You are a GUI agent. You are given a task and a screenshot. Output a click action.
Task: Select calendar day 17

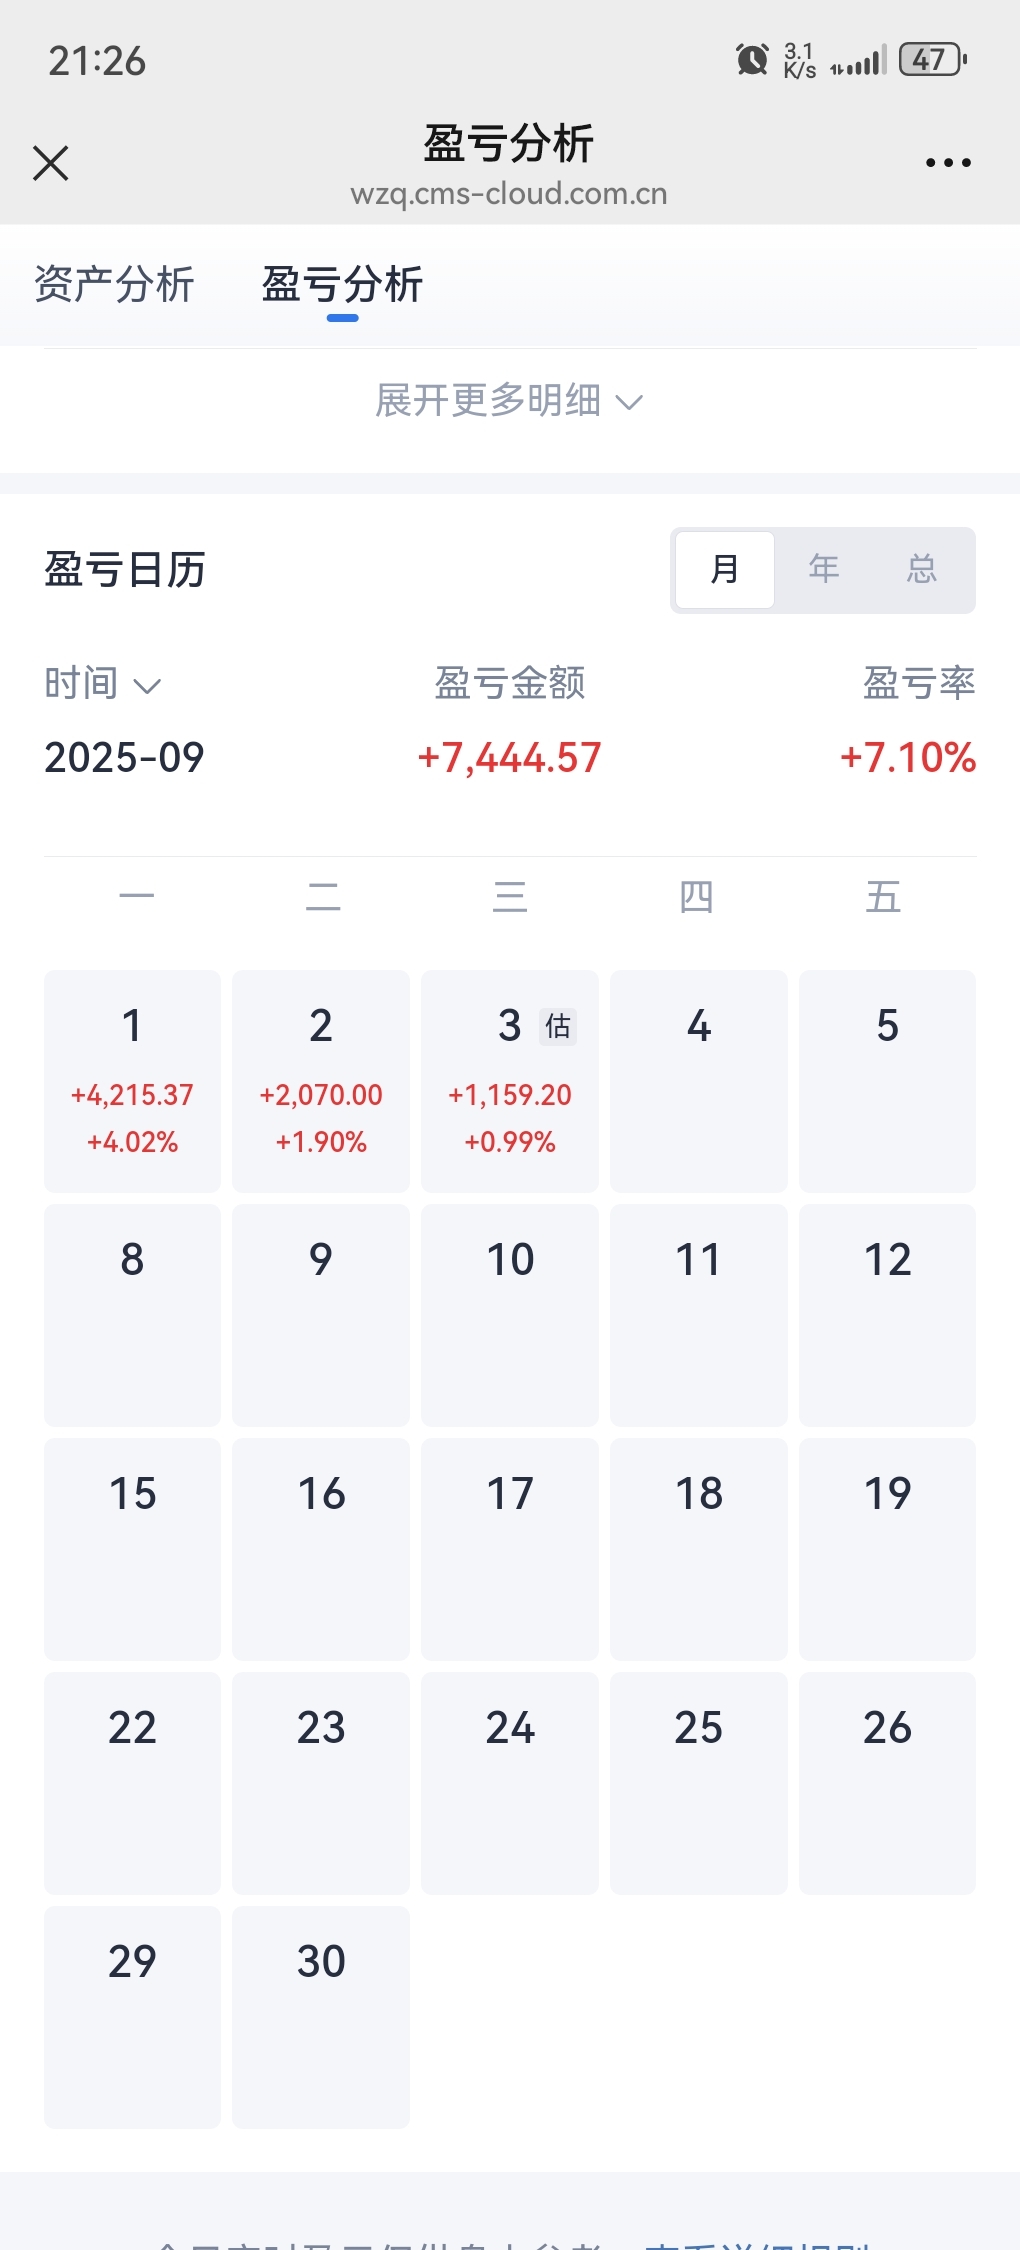(x=510, y=1549)
